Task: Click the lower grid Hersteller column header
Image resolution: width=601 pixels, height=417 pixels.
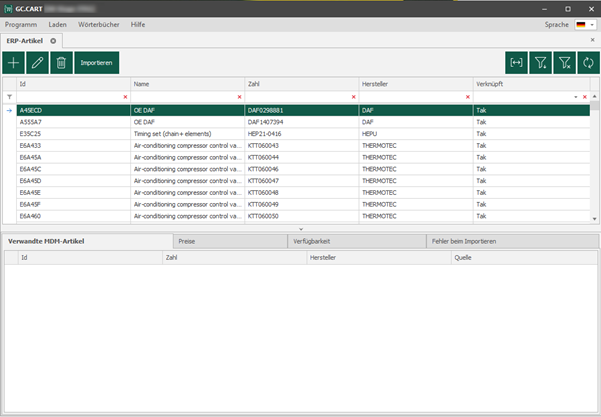Action: (x=379, y=258)
